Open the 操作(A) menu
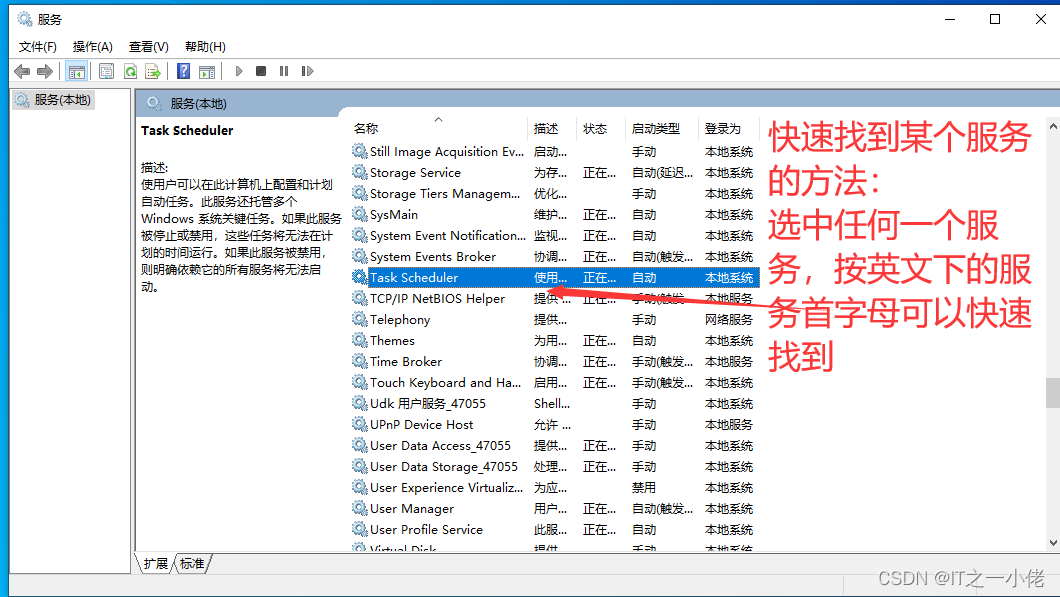Viewport: 1060px width, 597px height. point(93,47)
